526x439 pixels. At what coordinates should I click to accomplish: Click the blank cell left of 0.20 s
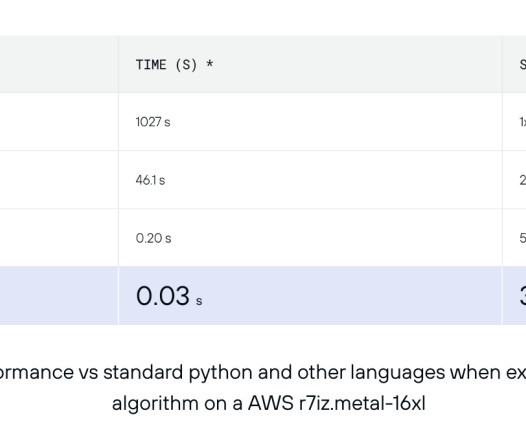pos(59,238)
